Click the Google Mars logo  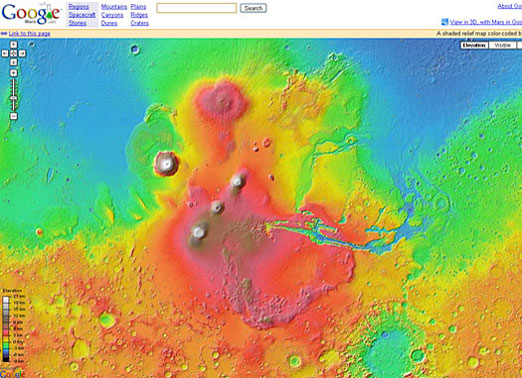click(x=31, y=14)
